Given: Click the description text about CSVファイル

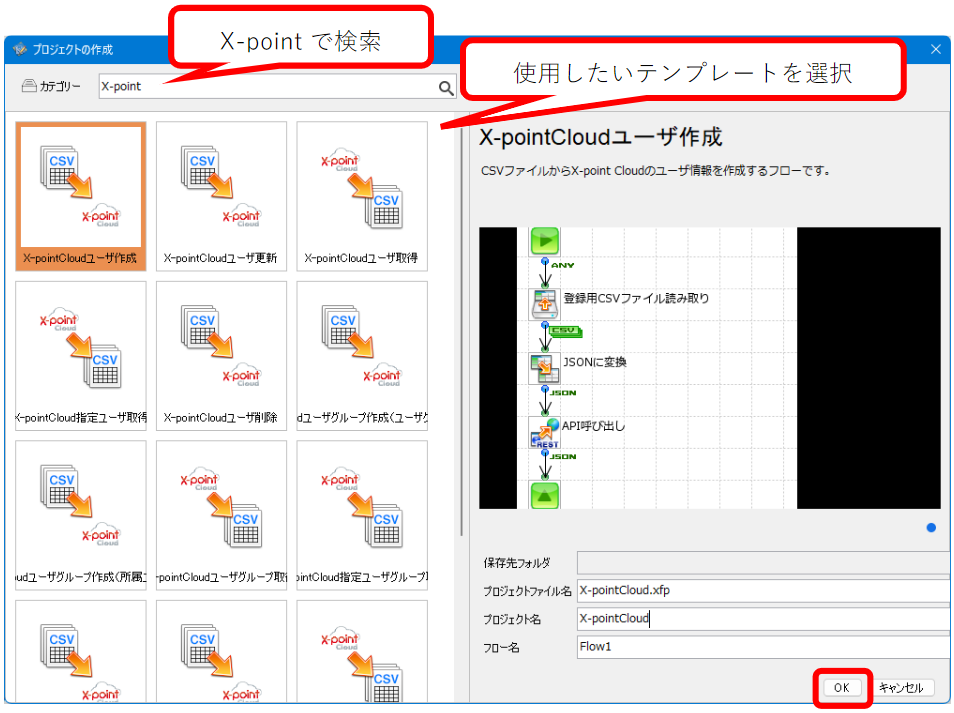Looking at the screenshot, I should coord(656,171).
